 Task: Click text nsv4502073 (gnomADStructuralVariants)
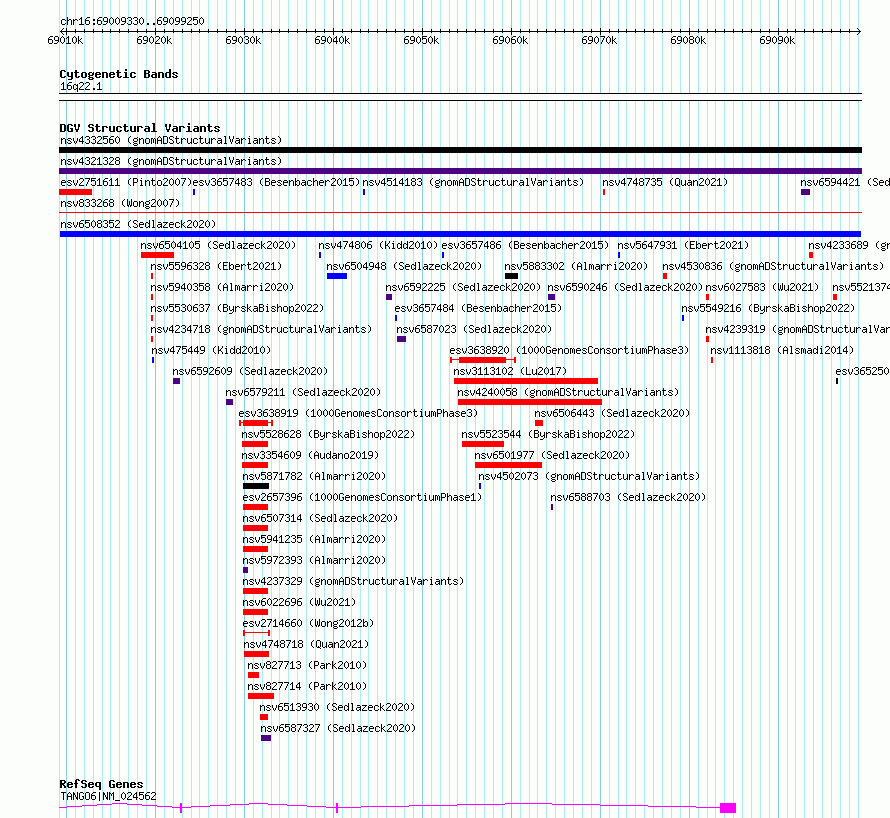coord(589,476)
